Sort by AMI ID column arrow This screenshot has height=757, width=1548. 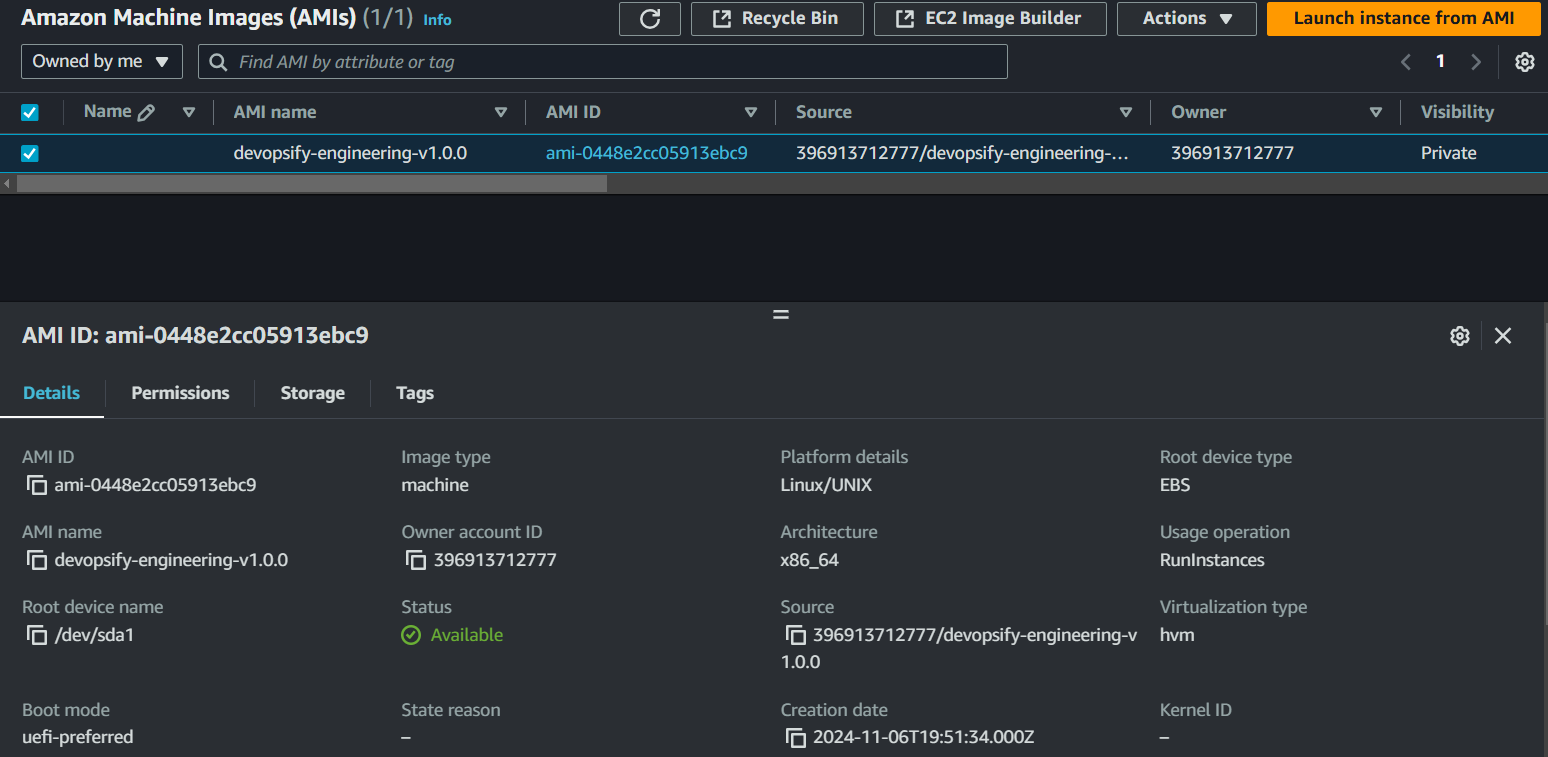tap(751, 113)
